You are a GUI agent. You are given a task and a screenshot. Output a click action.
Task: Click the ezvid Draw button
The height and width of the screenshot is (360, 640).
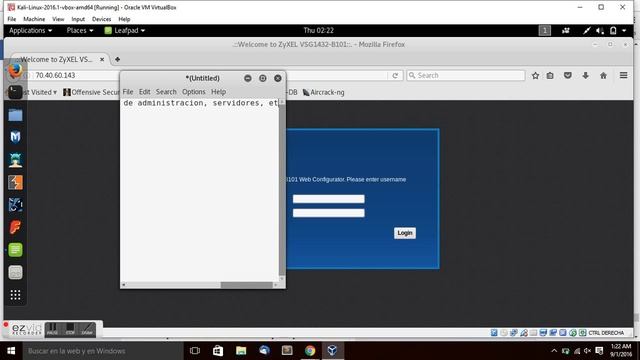pos(87,329)
